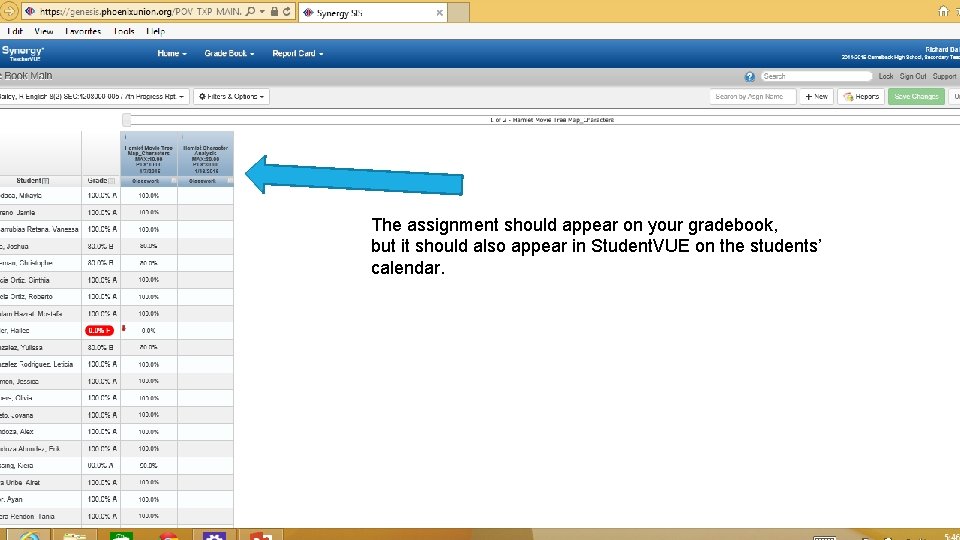The image size is (960, 540).
Task: Click the browser home icon
Action: 943,12
